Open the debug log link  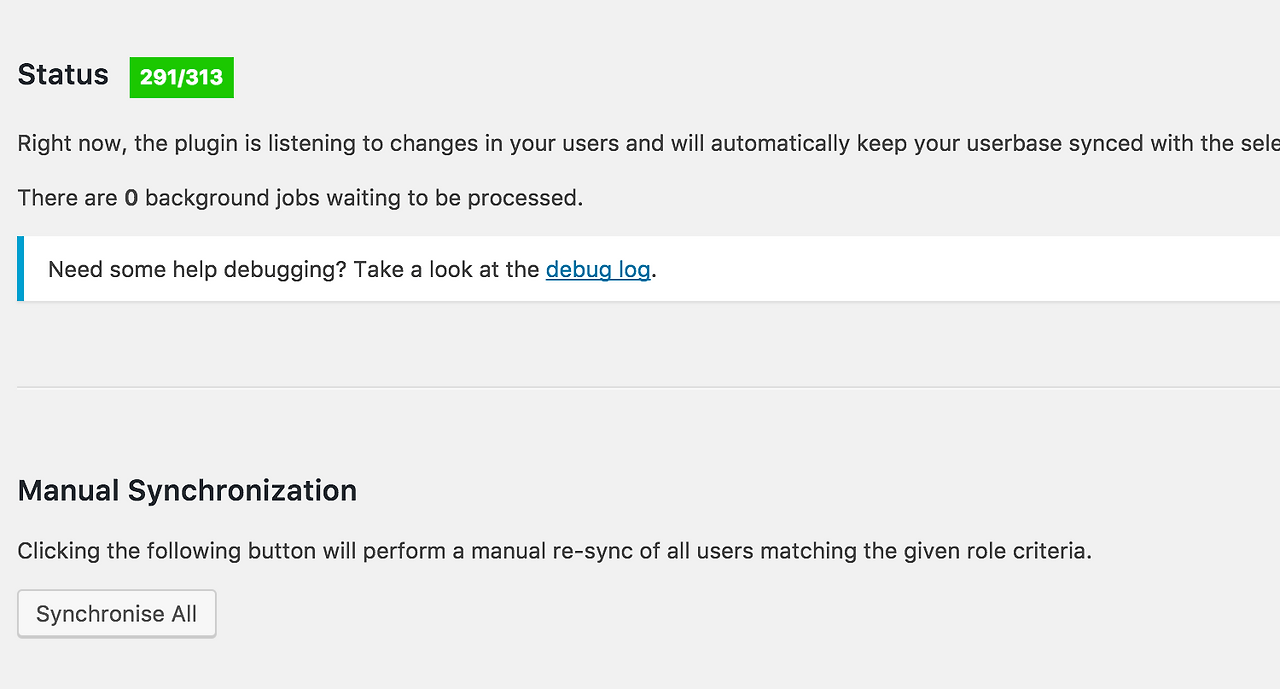(598, 269)
